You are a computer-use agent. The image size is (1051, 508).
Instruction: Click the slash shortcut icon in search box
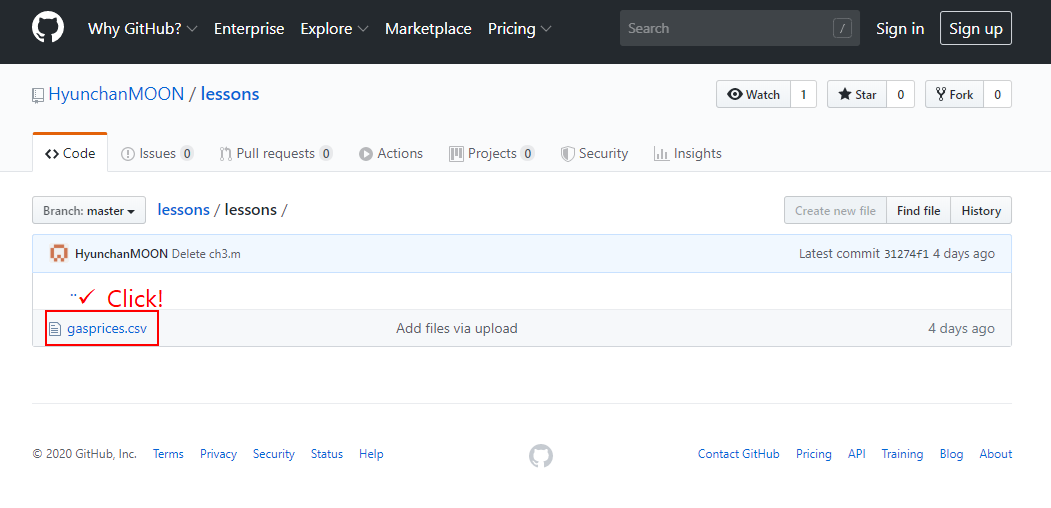pos(842,28)
